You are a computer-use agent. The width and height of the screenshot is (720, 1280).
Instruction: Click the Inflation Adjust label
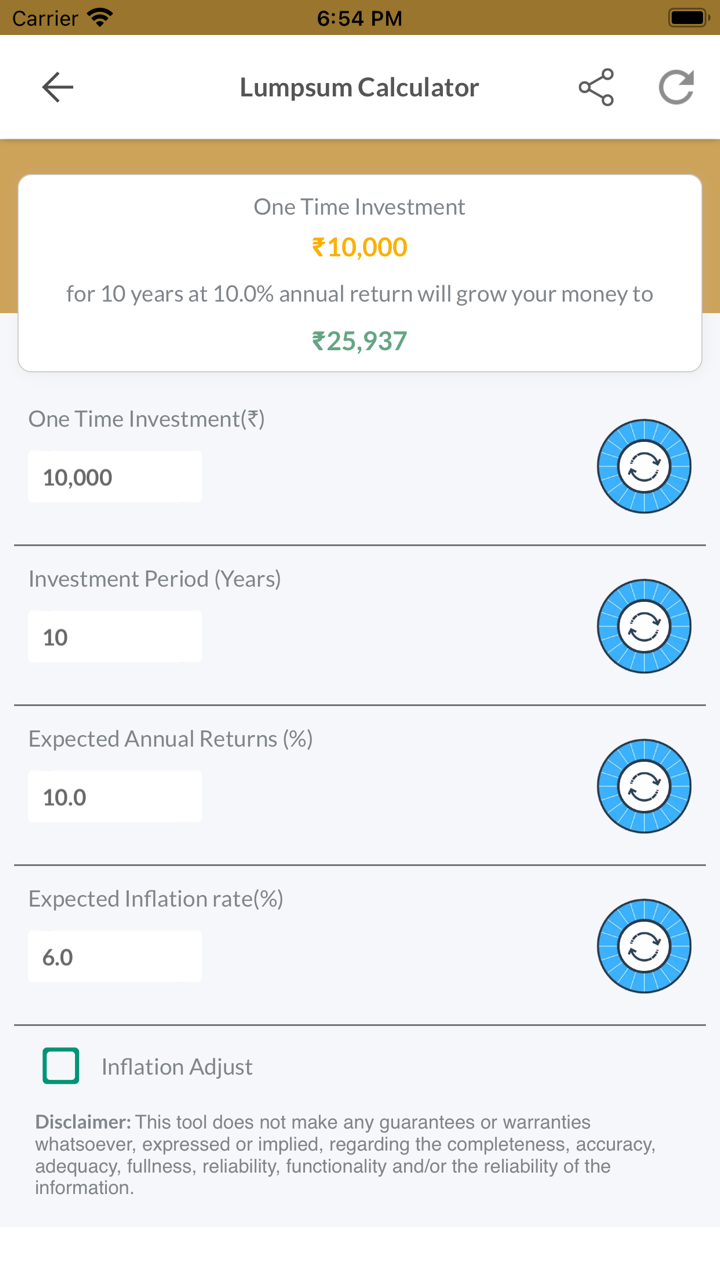coord(177,1067)
